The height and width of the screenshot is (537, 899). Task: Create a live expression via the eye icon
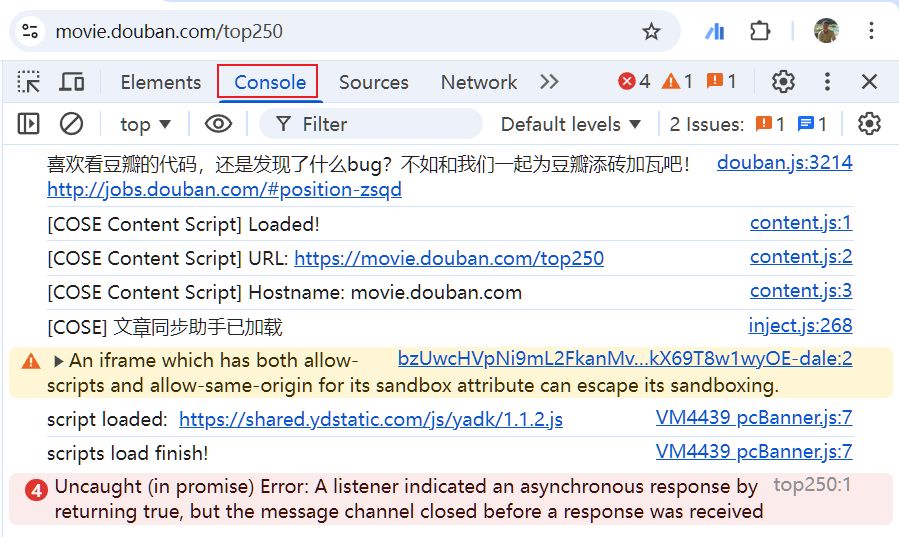tap(218, 124)
